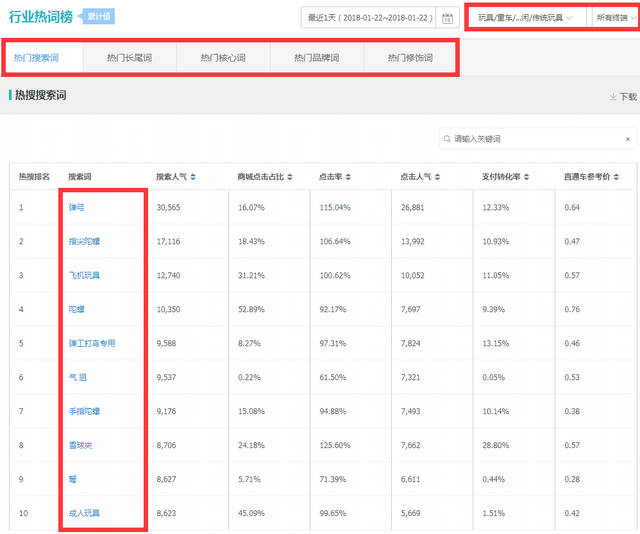Open the 雪球夹 search term link
Image resolution: width=640 pixels, height=534 pixels.
coord(80,445)
